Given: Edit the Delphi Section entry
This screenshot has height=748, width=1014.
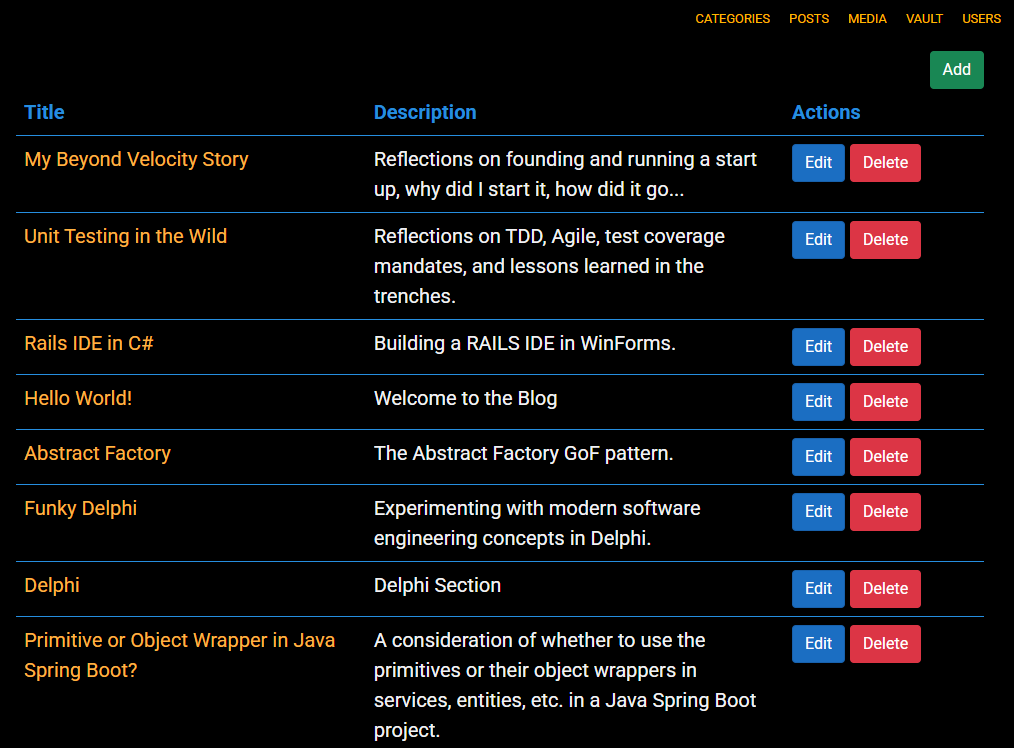Looking at the screenshot, I should click(818, 588).
